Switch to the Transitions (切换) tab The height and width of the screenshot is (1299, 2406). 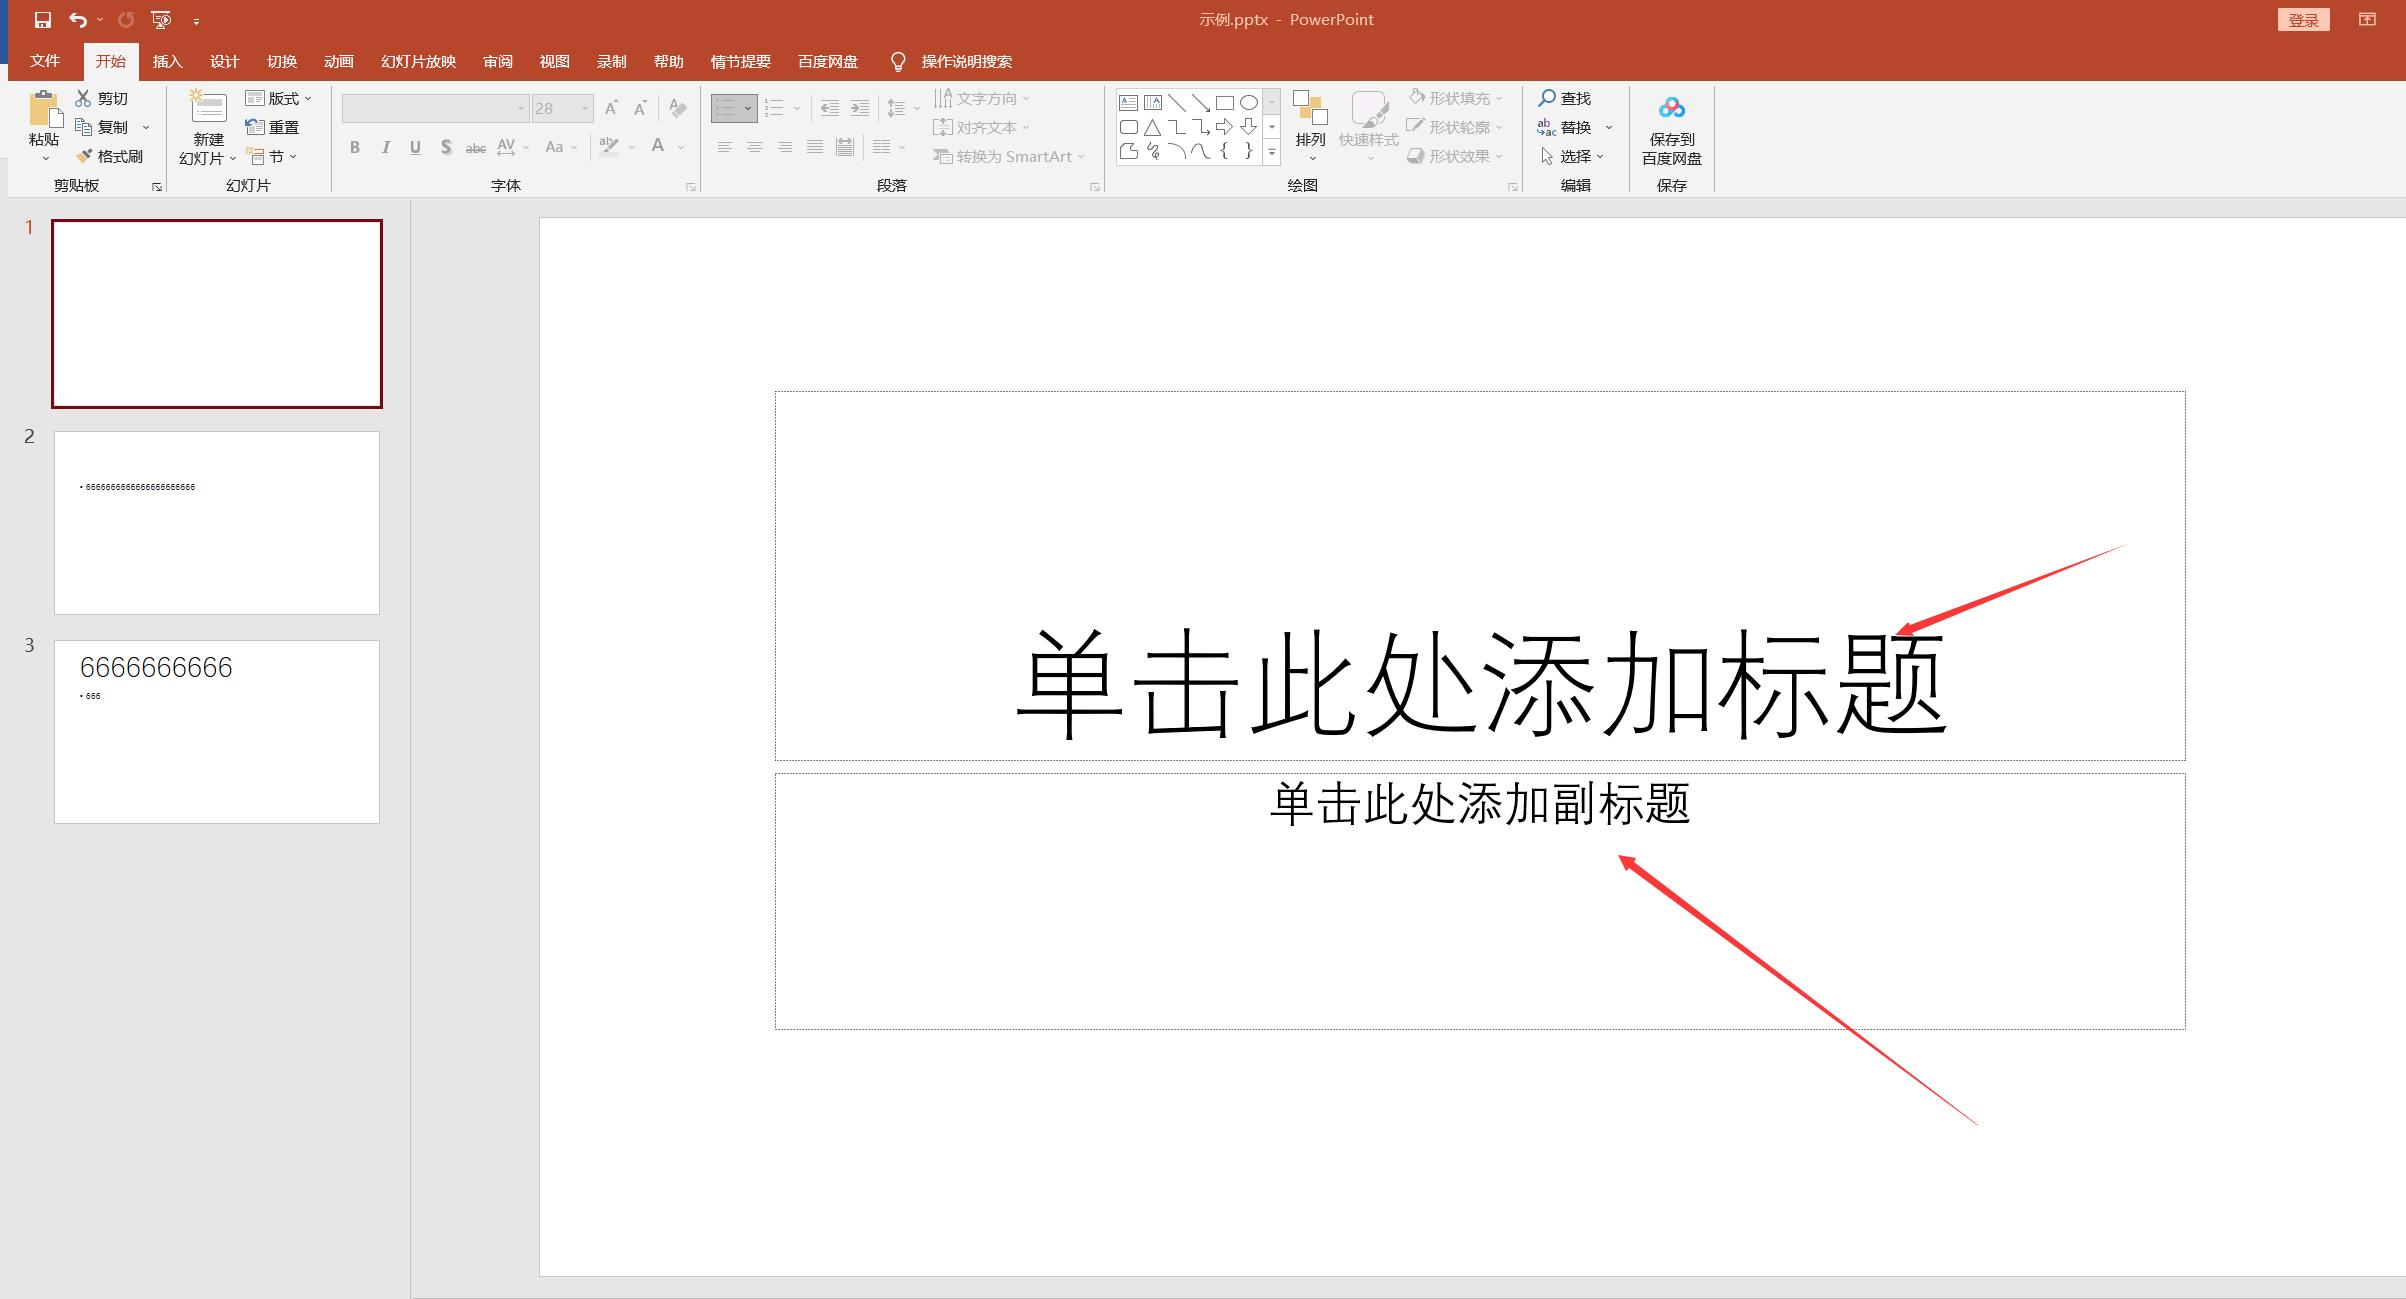point(282,61)
